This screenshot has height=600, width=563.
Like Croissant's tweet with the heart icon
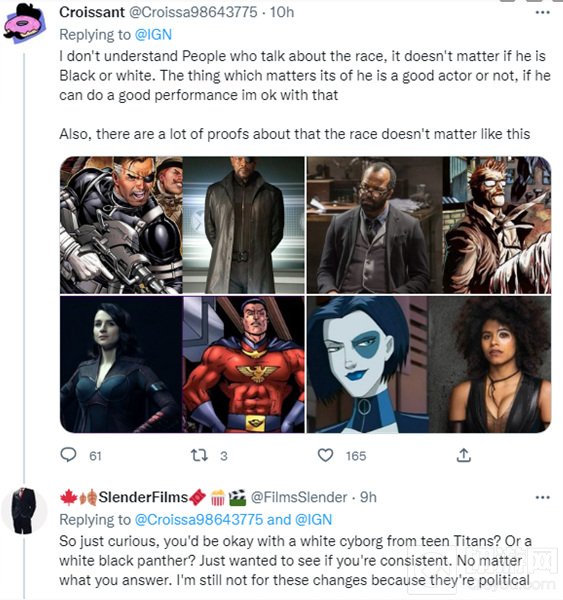click(x=325, y=455)
